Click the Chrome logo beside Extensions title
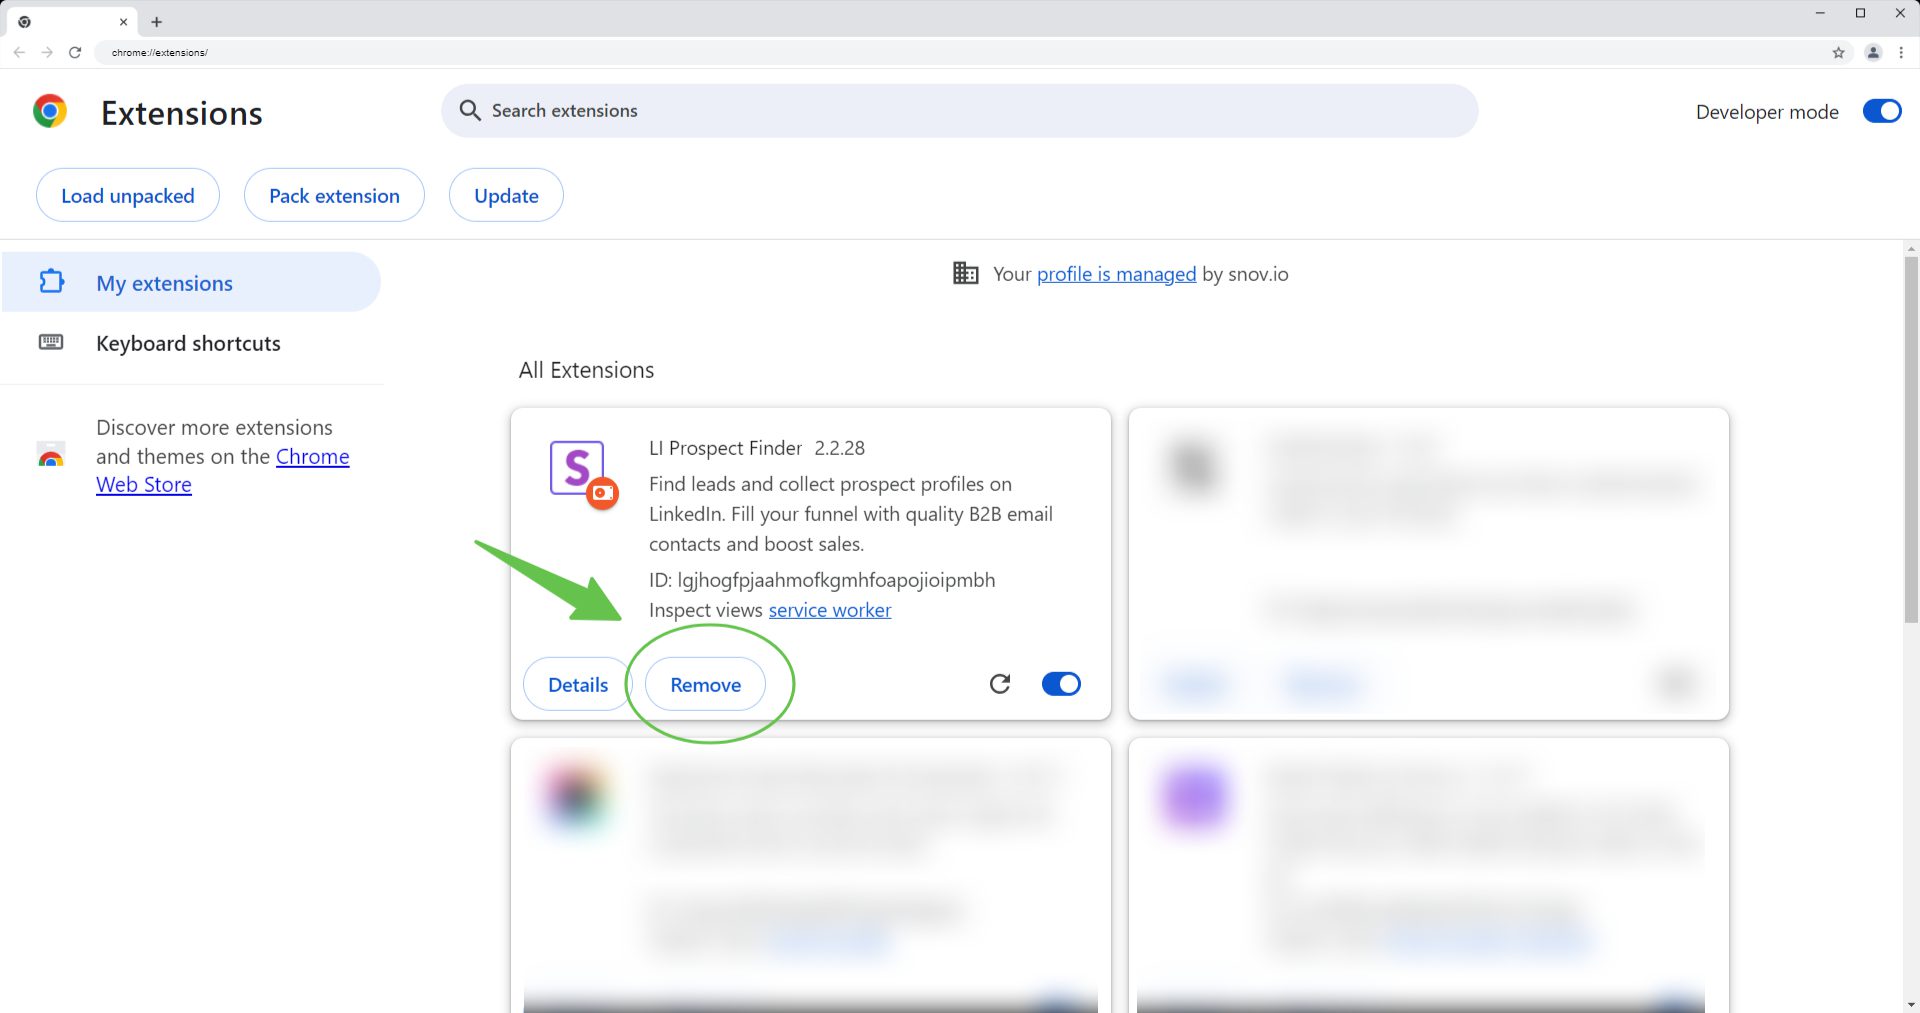Image resolution: width=1920 pixels, height=1013 pixels. tap(50, 111)
